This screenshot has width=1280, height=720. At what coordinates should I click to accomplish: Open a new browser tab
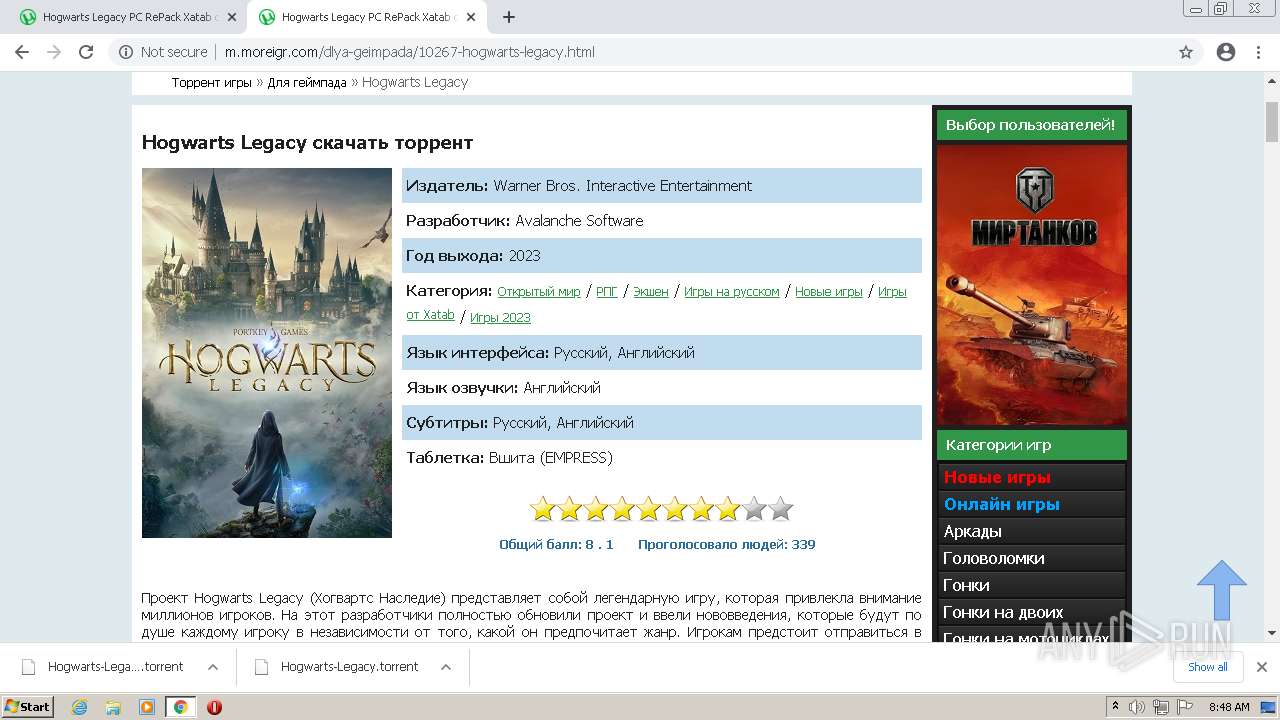pyautogui.click(x=509, y=17)
